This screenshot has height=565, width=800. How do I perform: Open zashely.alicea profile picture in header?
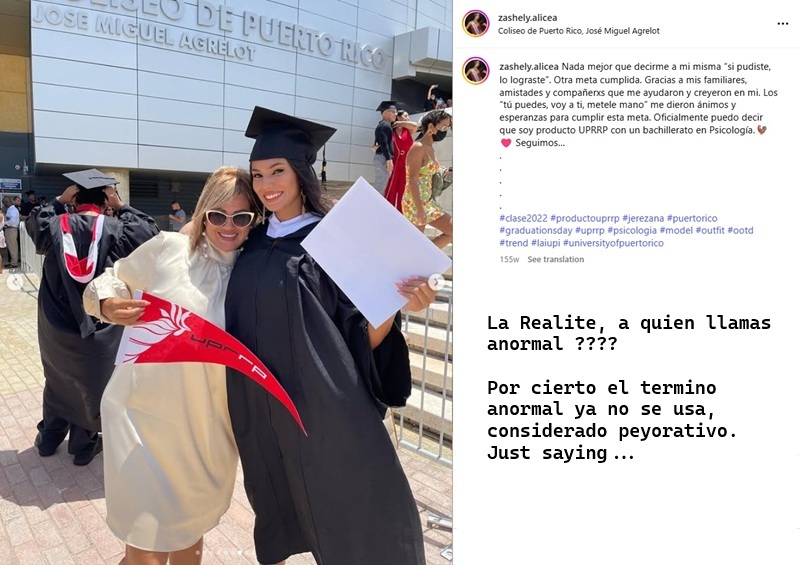pos(476,23)
